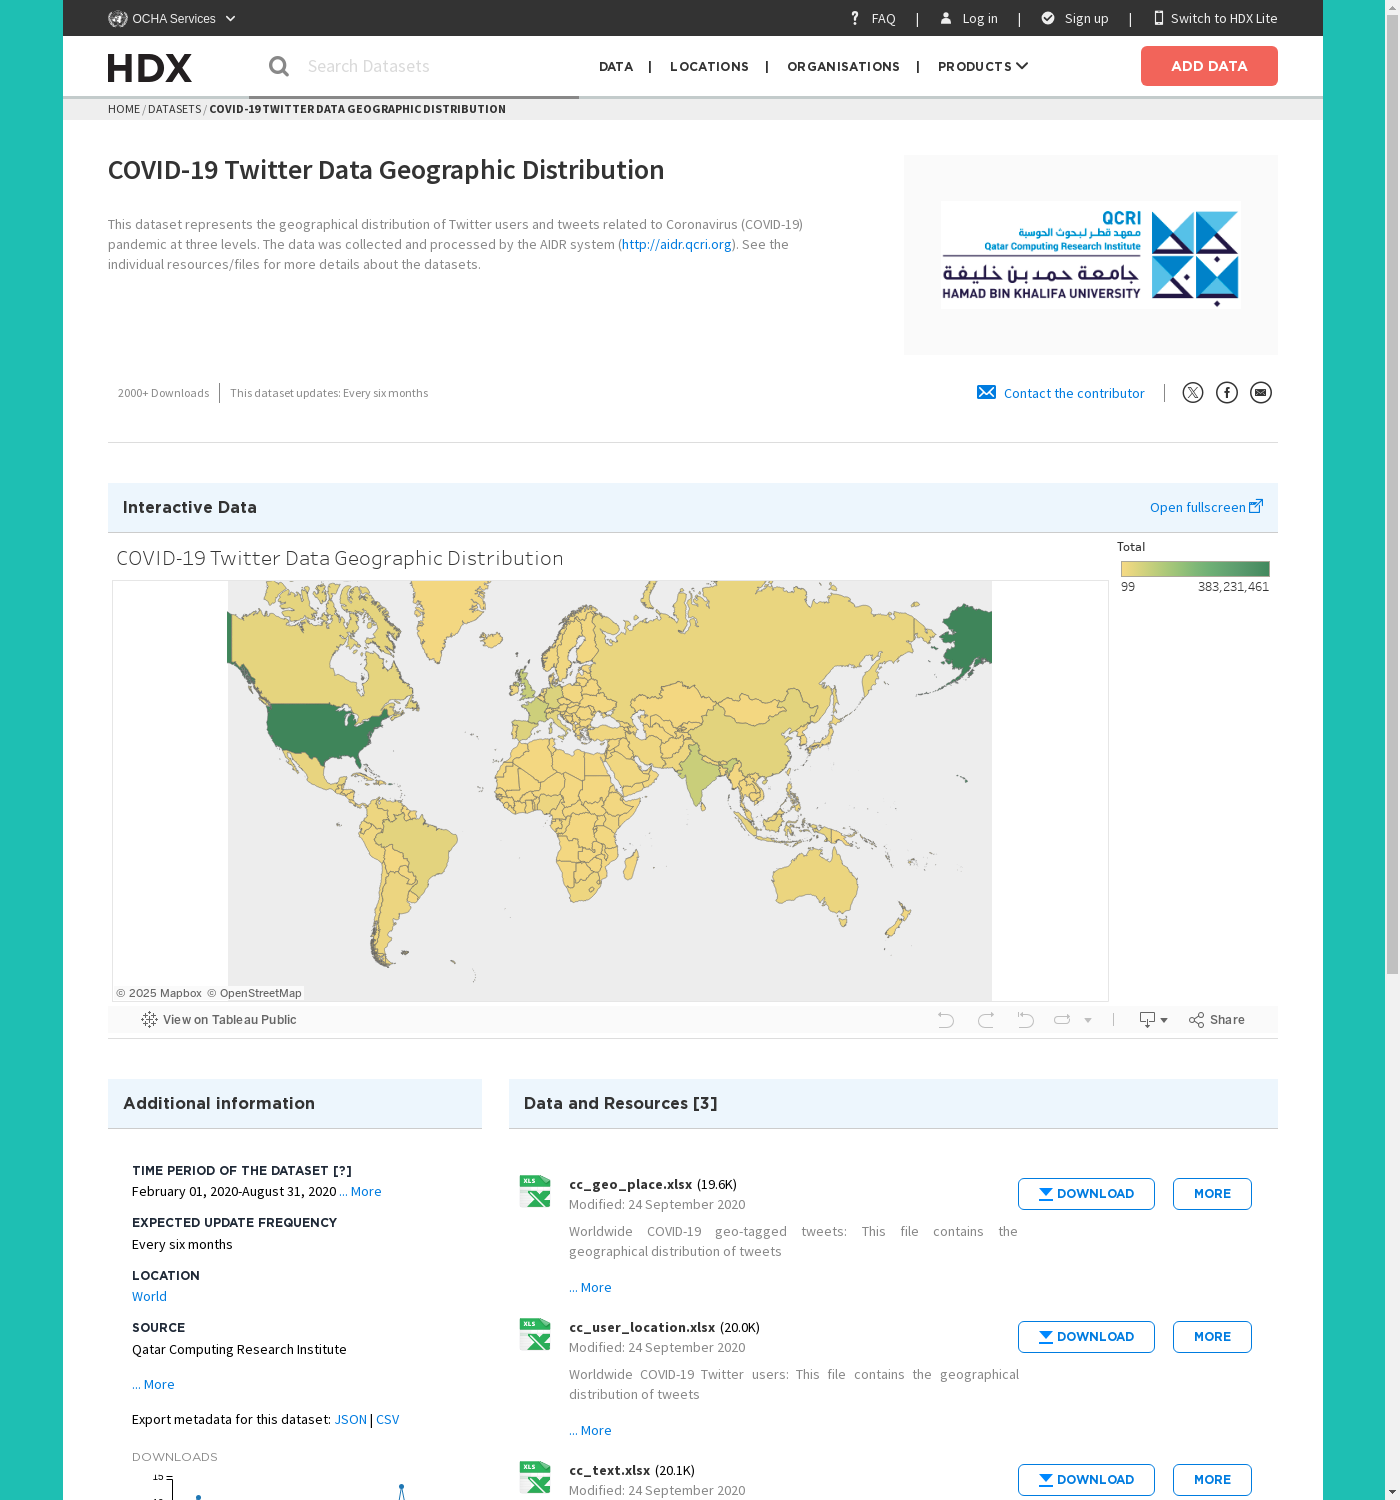Click Log in in top bar
The image size is (1400, 1500).
(979, 18)
